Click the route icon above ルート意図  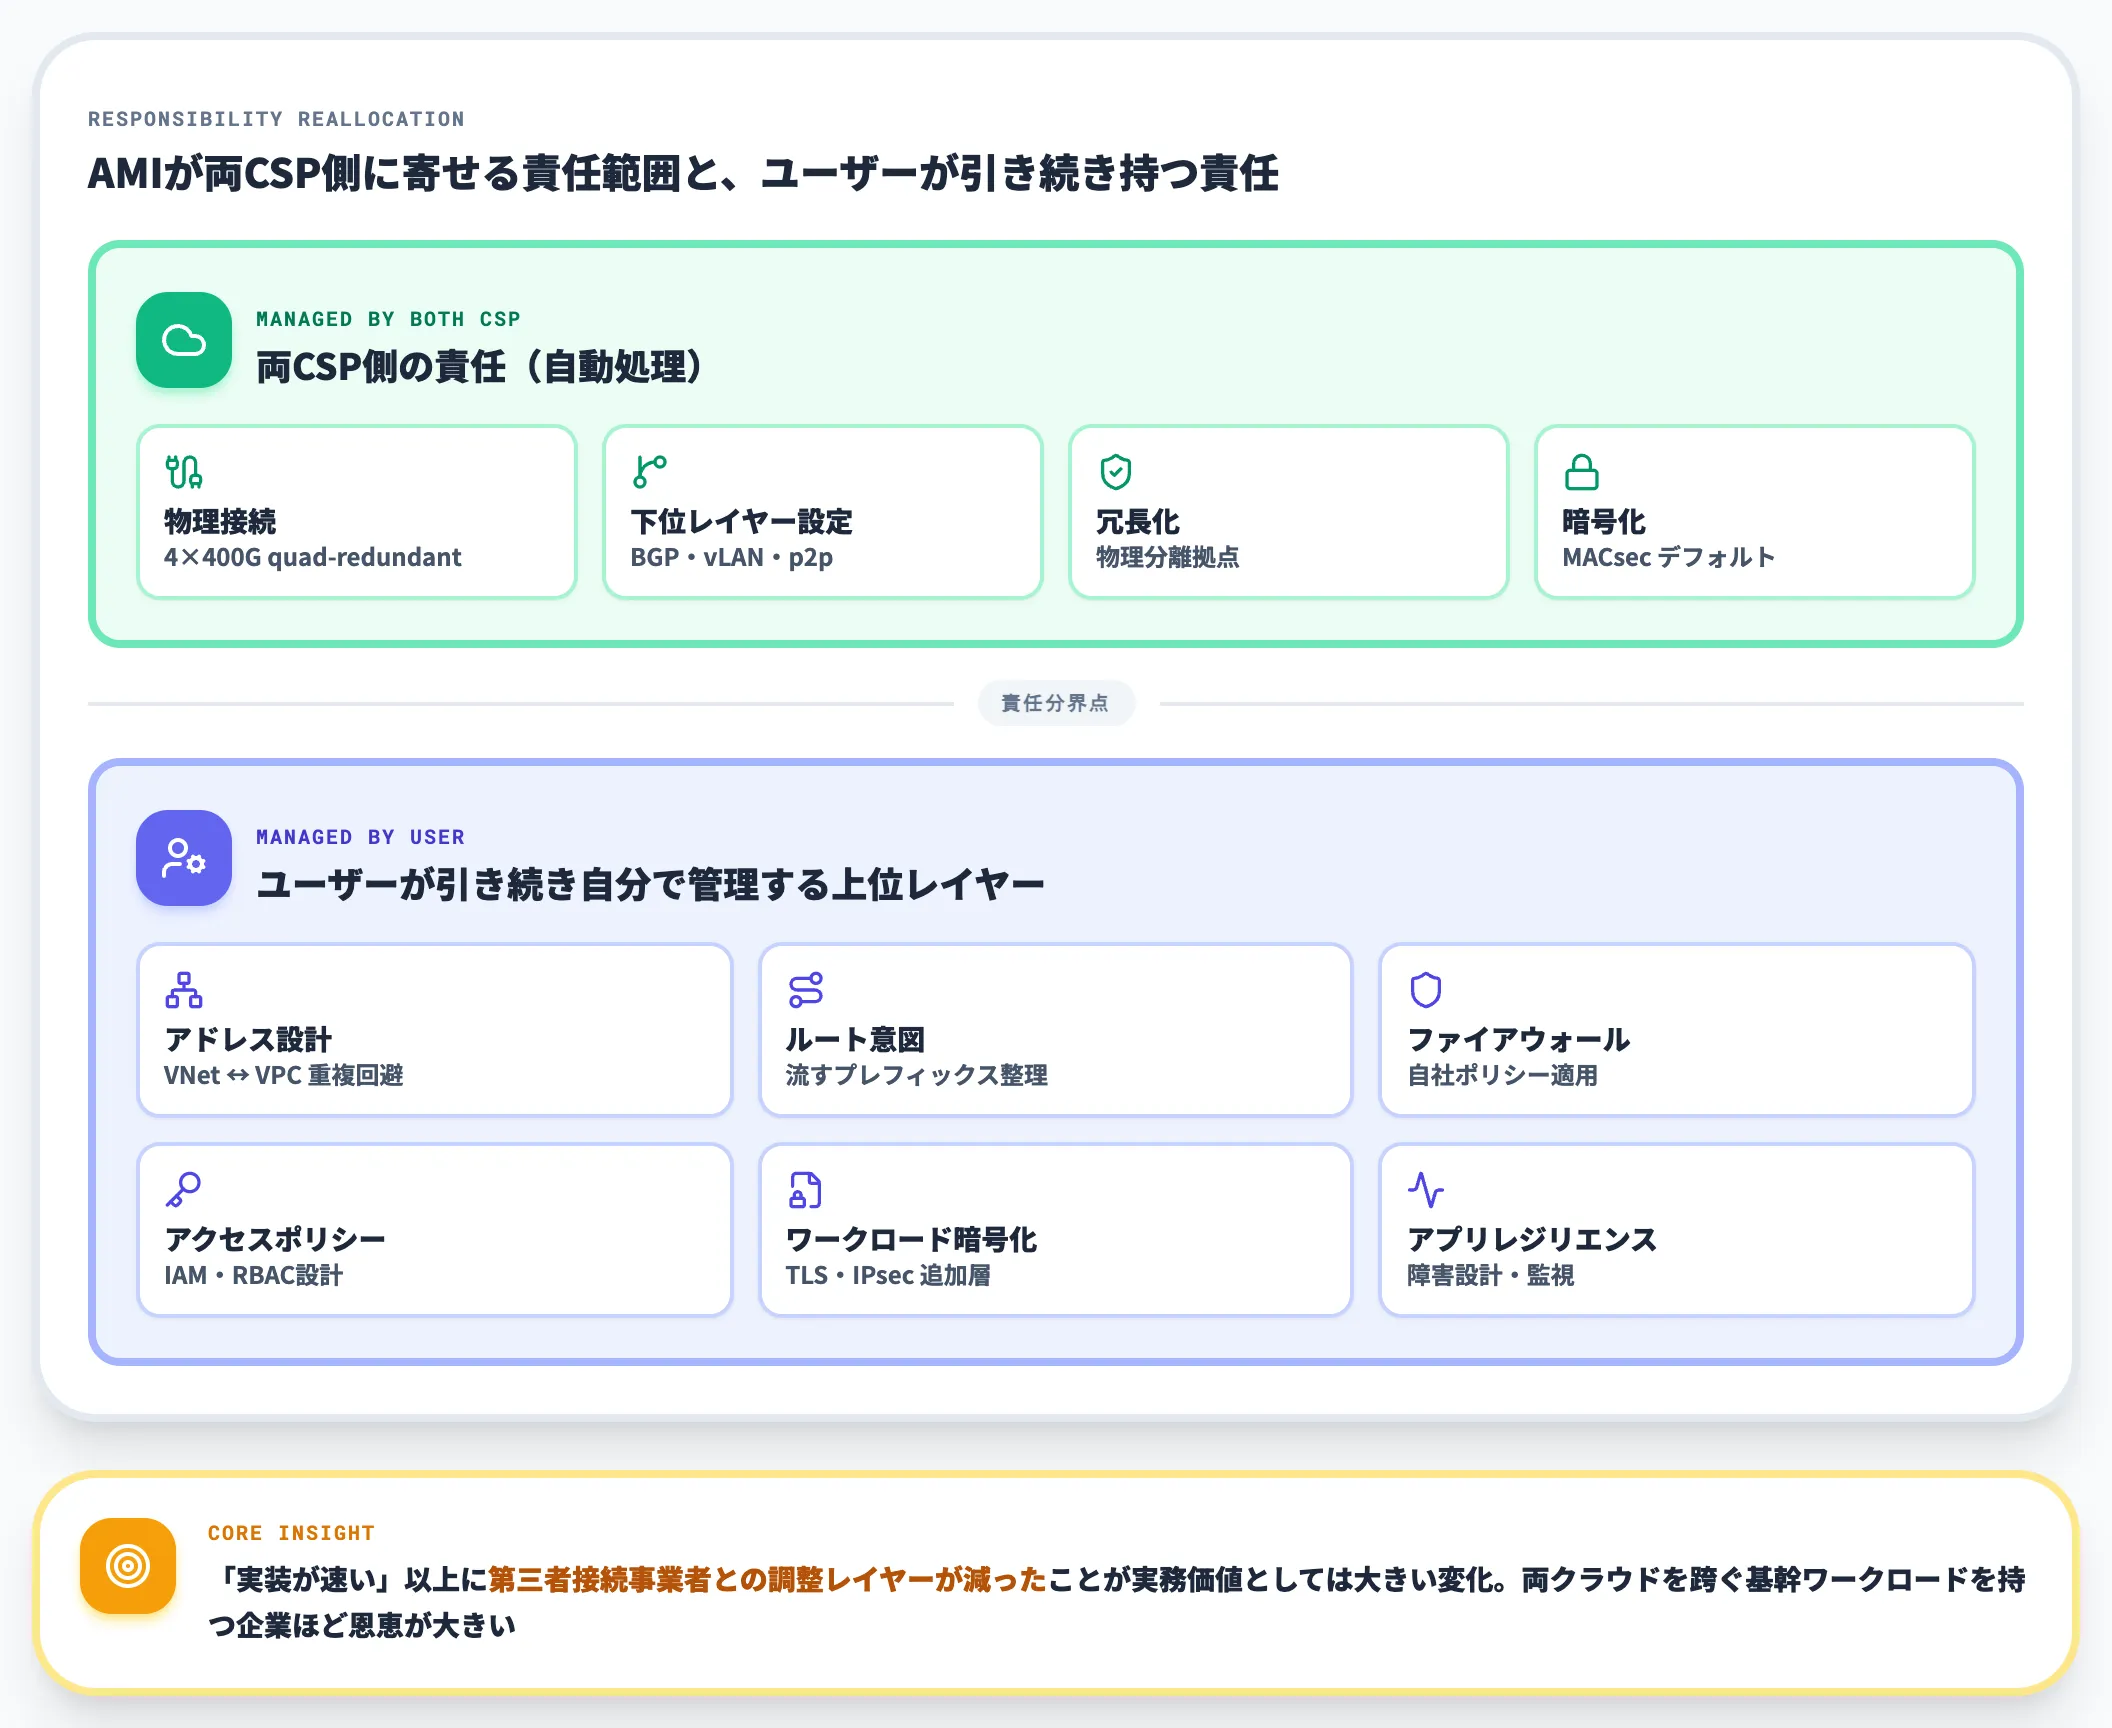(806, 990)
